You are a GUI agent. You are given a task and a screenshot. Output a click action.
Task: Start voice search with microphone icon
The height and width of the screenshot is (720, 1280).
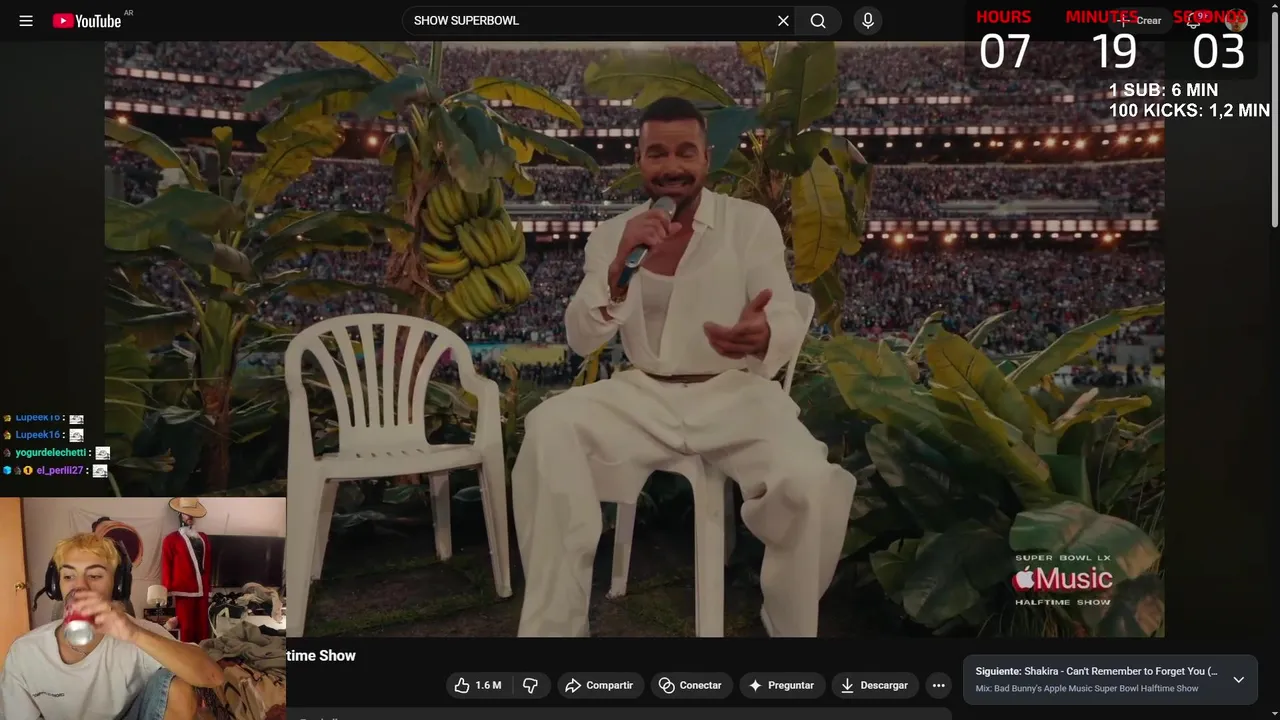(x=868, y=21)
